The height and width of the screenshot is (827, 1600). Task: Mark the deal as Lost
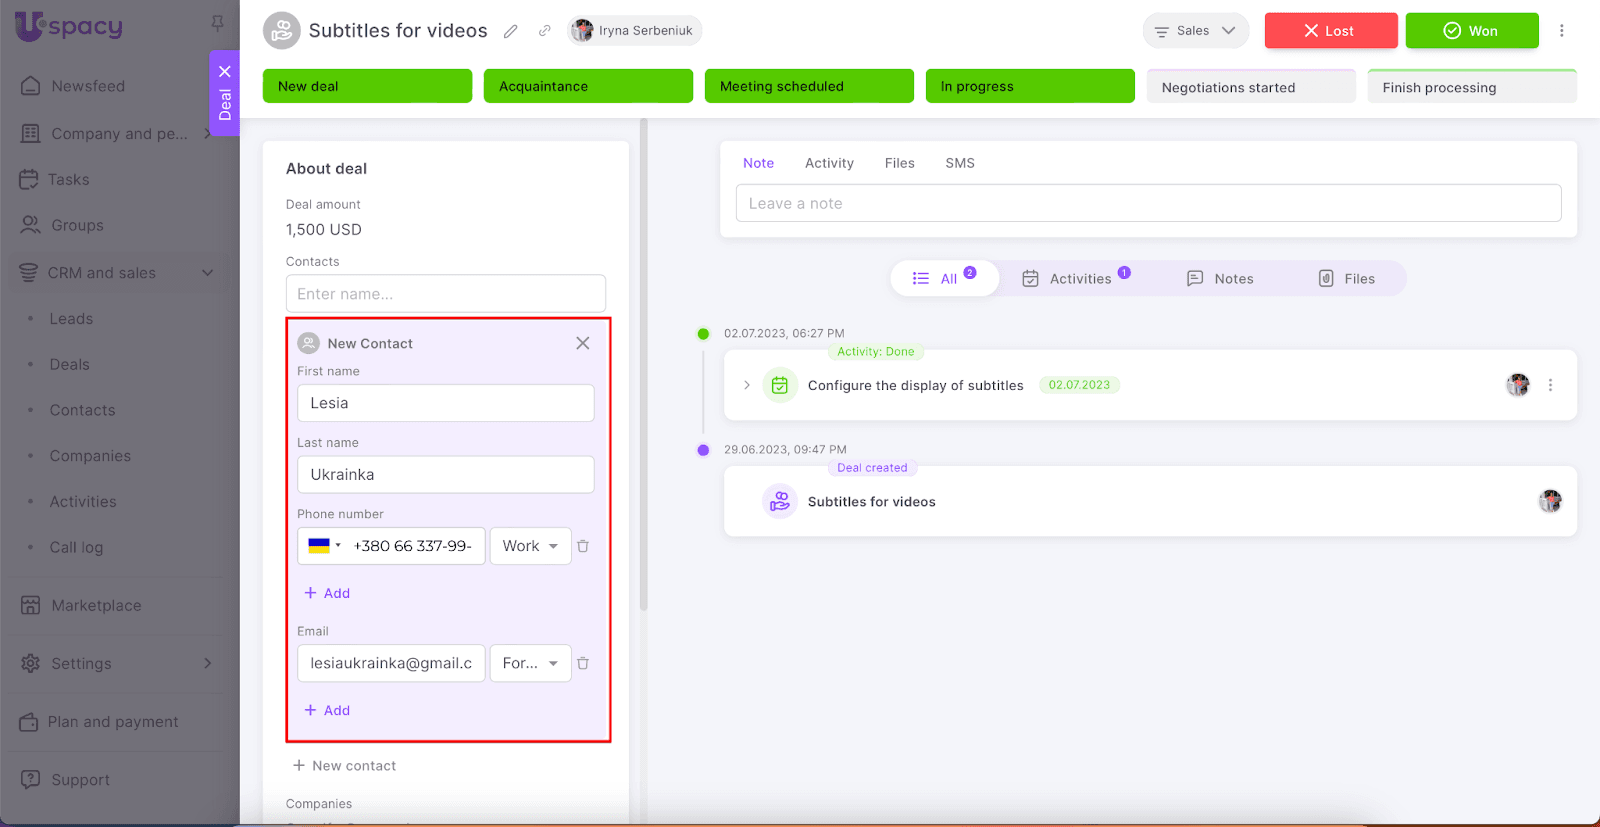tap(1330, 31)
